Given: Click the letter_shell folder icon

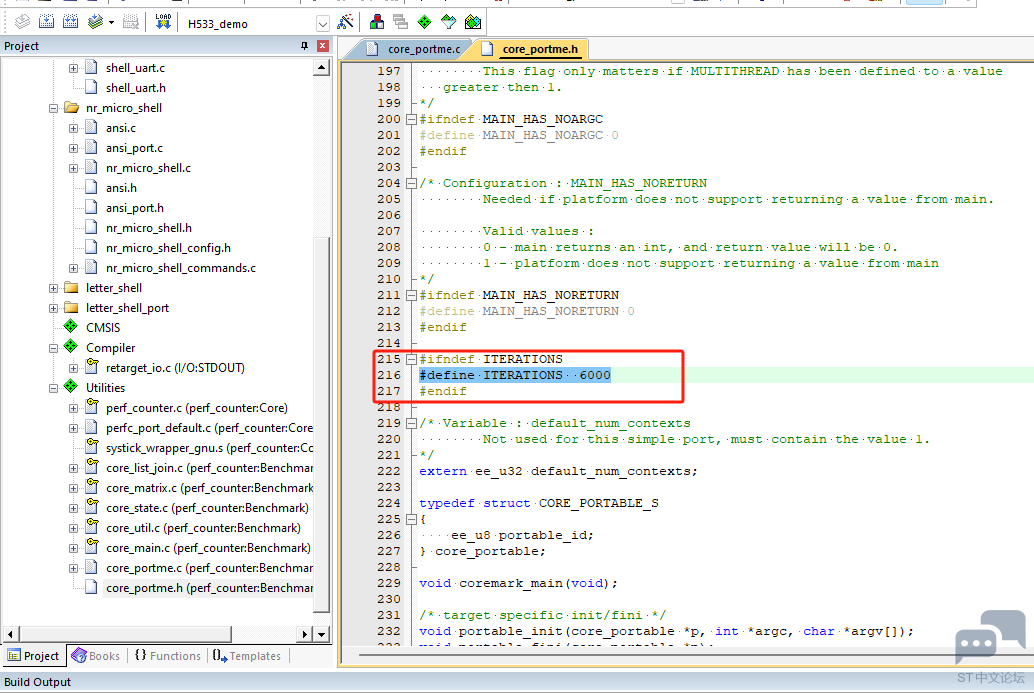Looking at the screenshot, I should [x=71, y=287].
